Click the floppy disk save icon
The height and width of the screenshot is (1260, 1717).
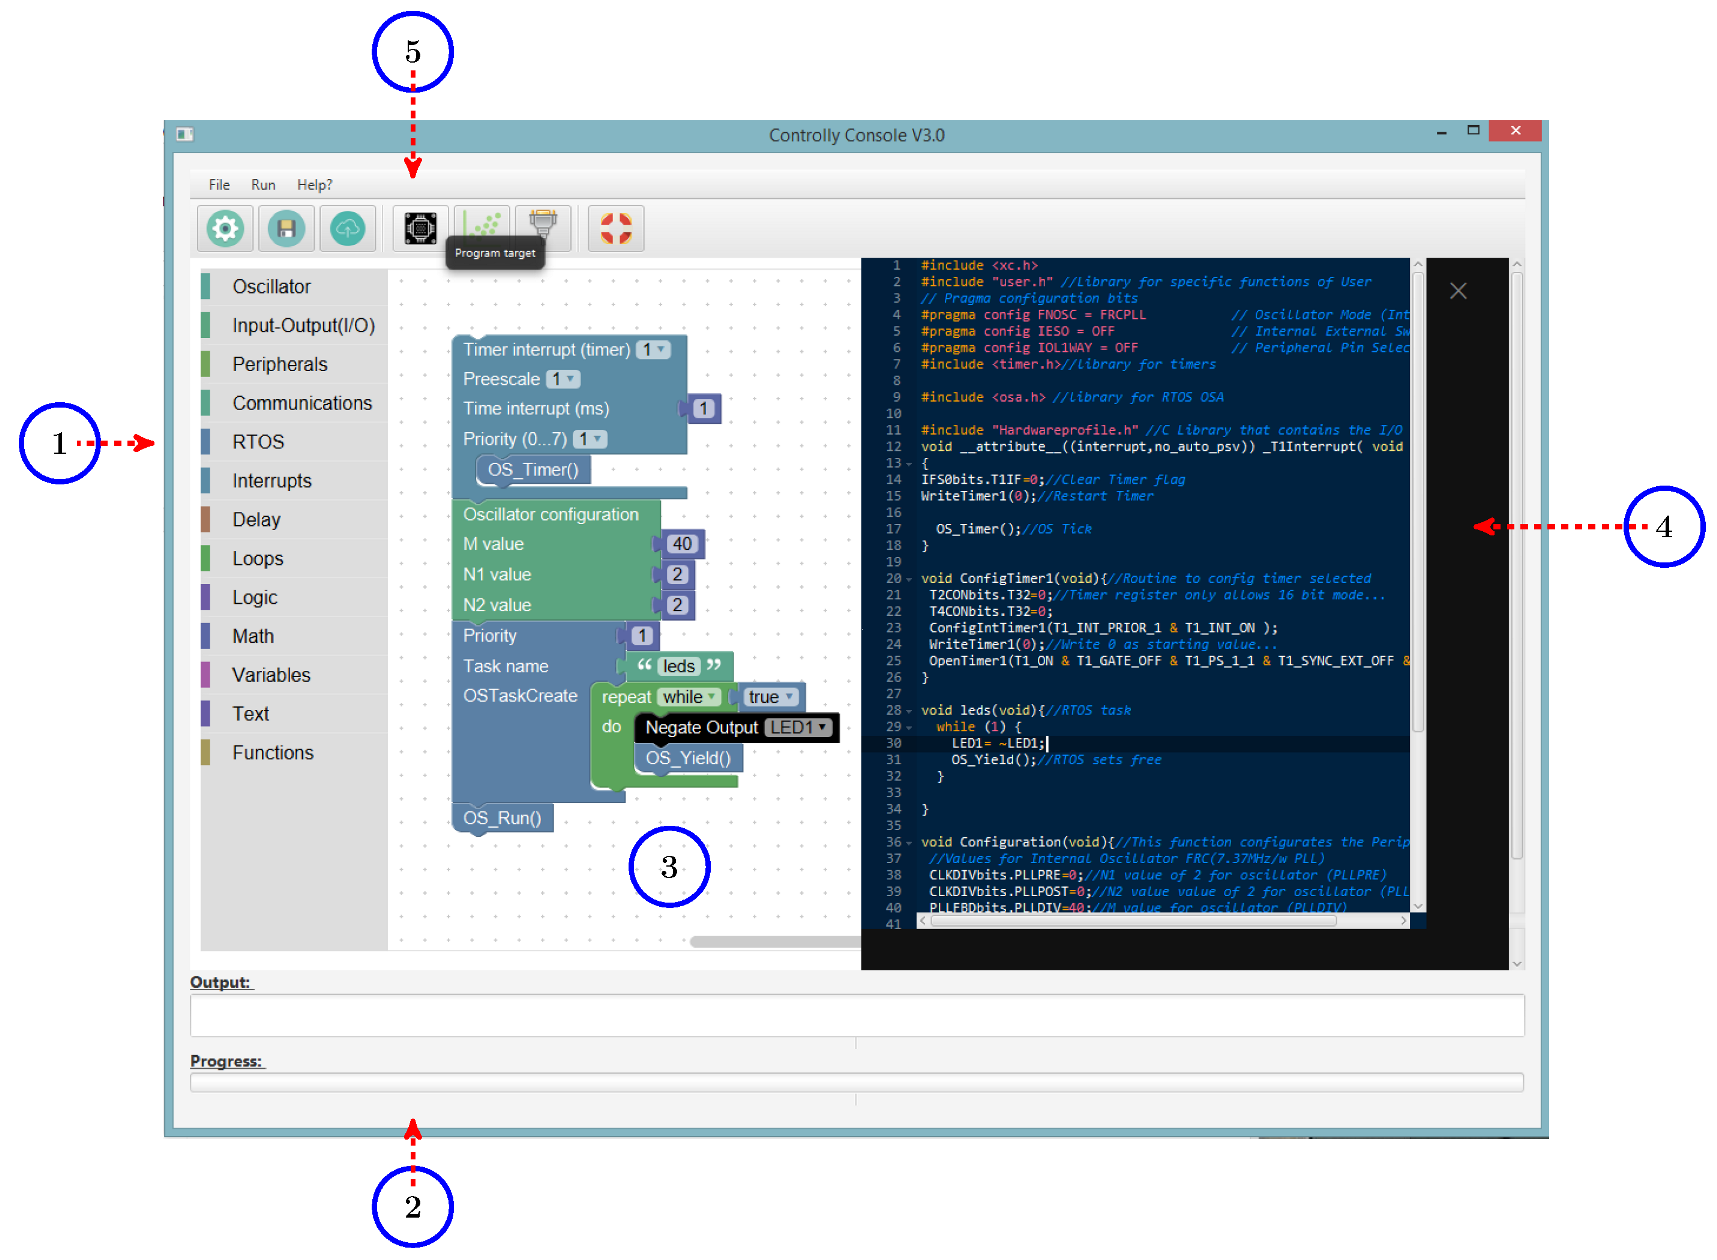click(286, 229)
